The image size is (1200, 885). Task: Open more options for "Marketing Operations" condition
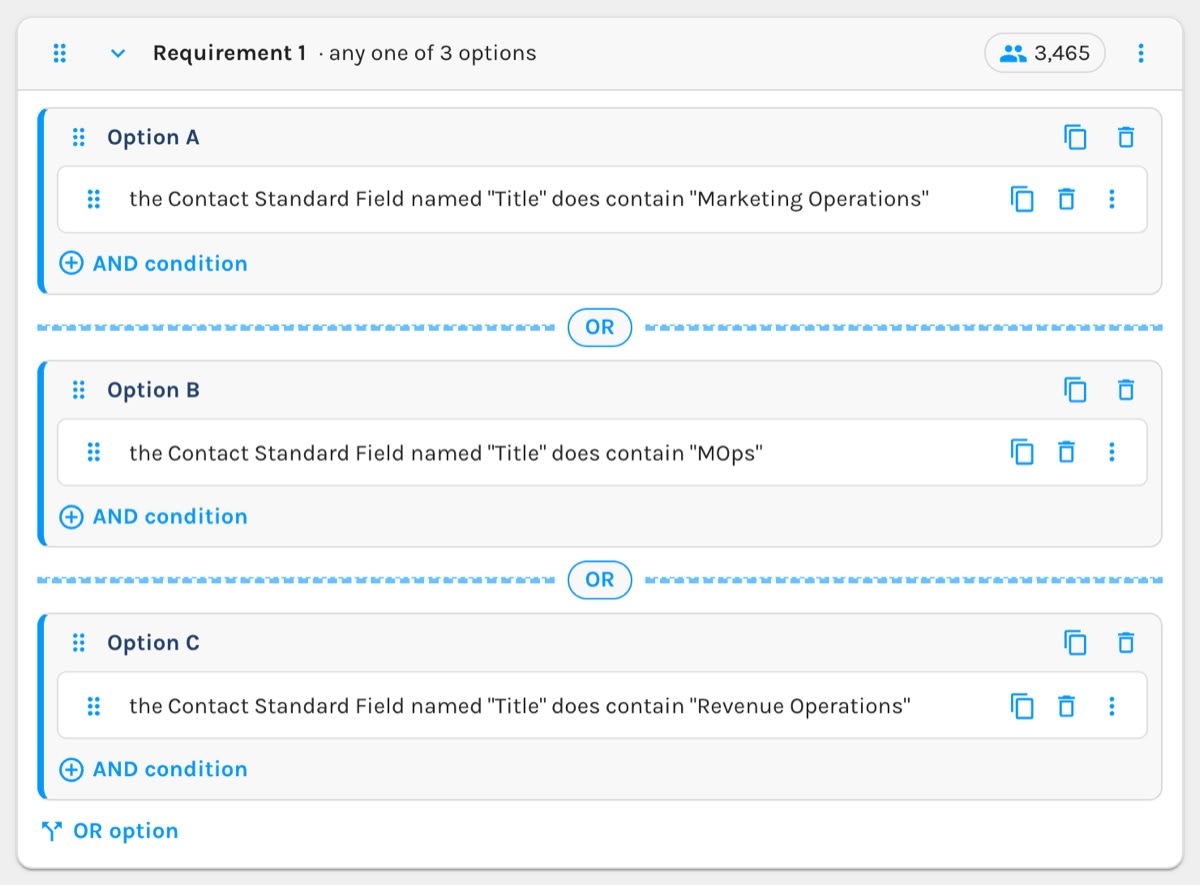(x=1112, y=199)
